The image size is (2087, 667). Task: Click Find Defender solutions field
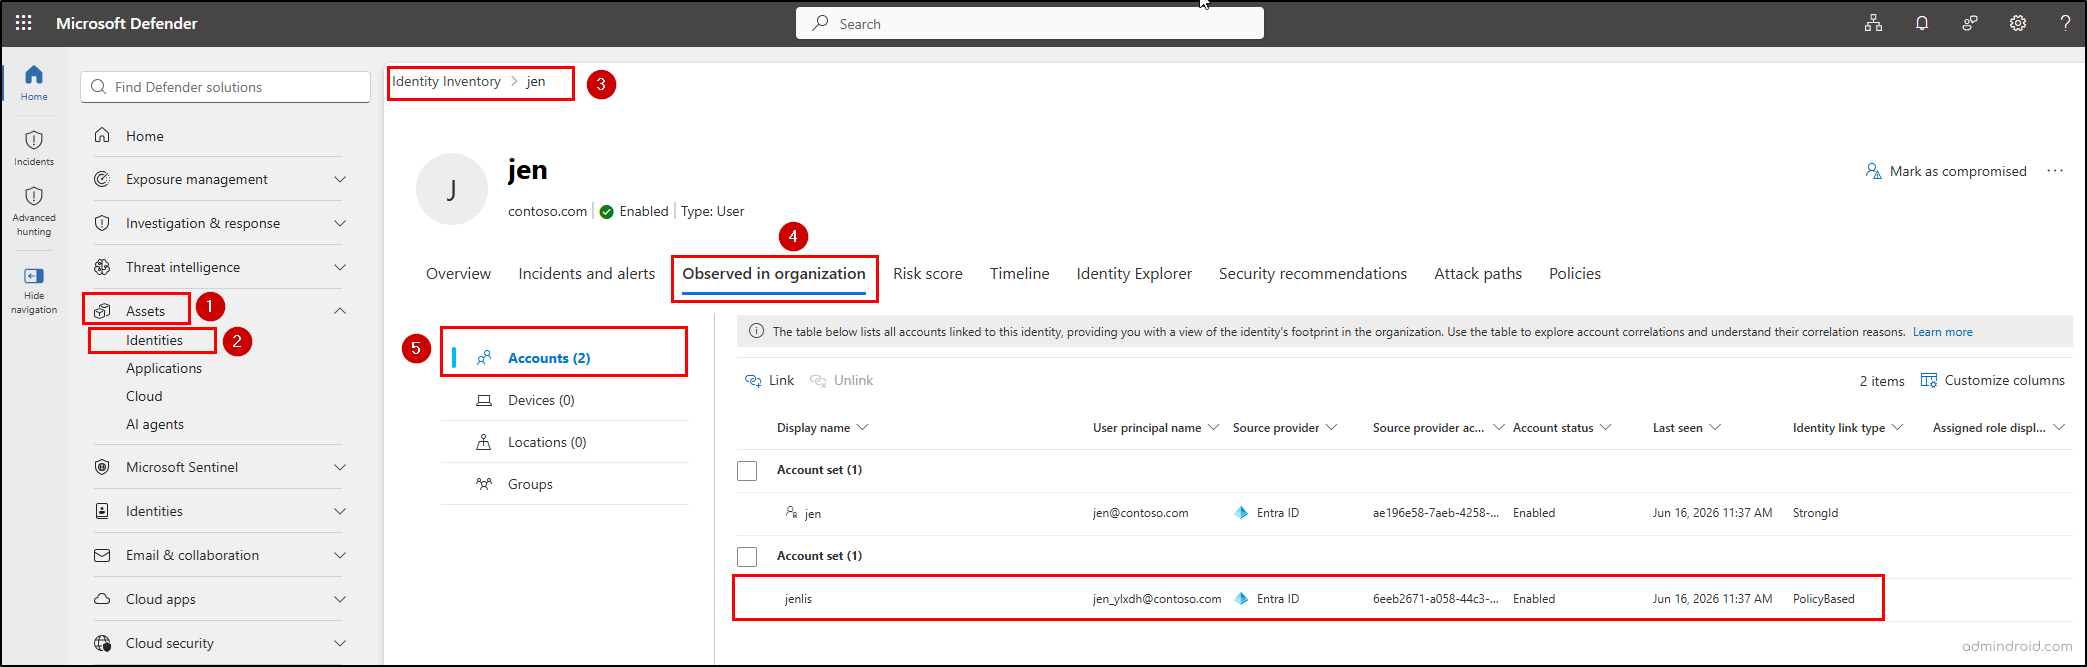(225, 87)
